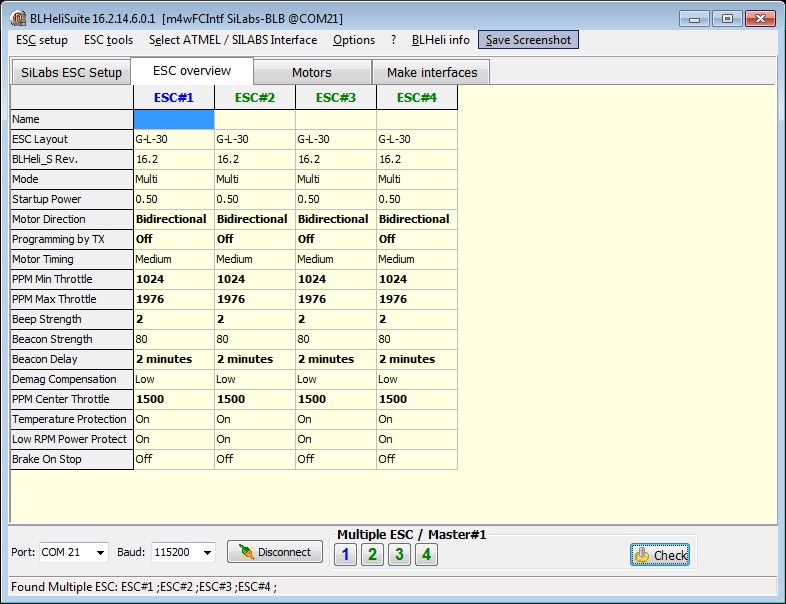Click the Beacon Strength row label
The image size is (786, 604).
pyautogui.click(x=72, y=339)
